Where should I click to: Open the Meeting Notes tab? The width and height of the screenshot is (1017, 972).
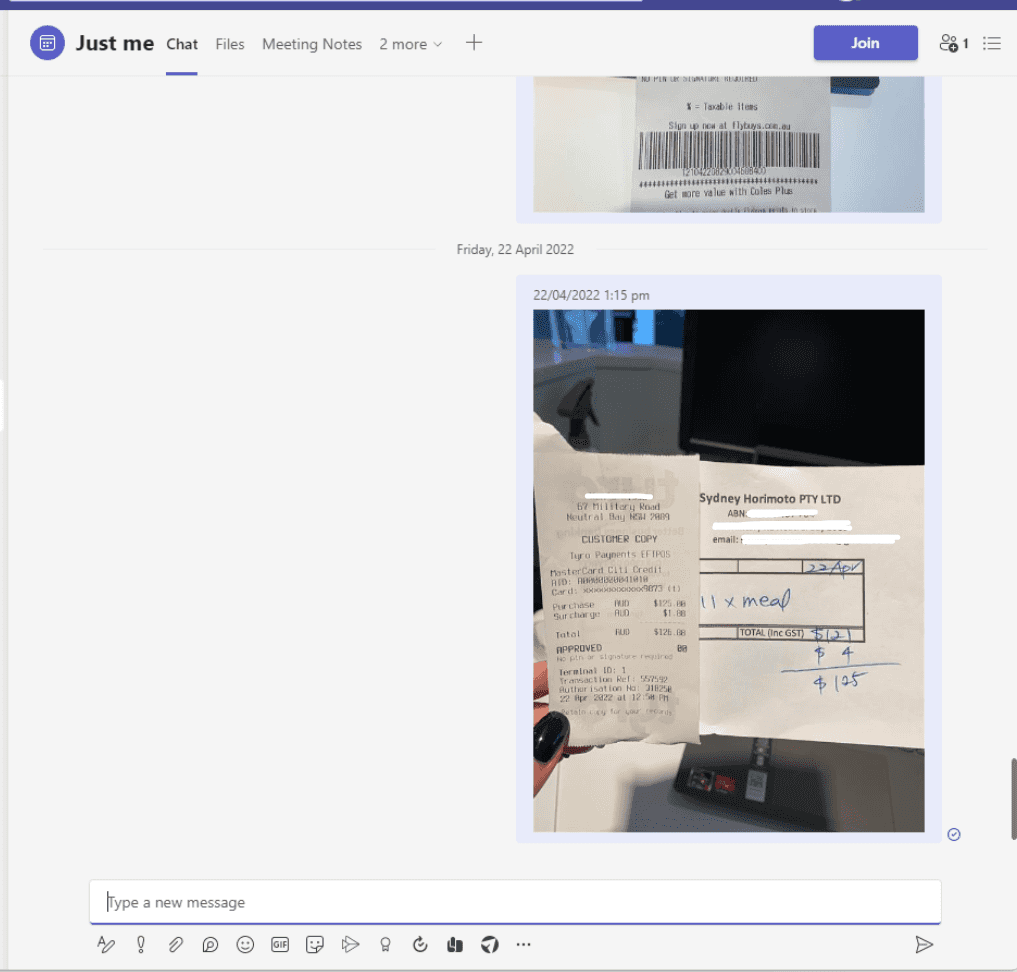click(x=312, y=44)
